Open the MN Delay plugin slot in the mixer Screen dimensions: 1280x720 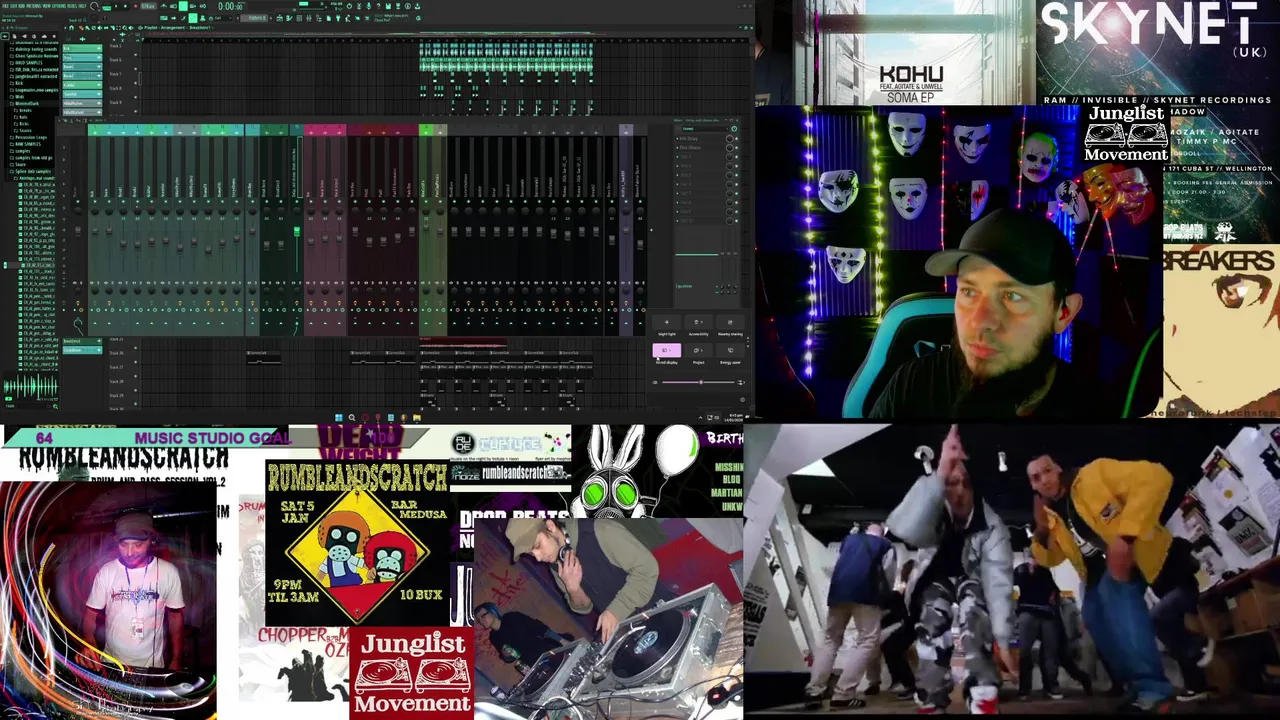coord(688,139)
